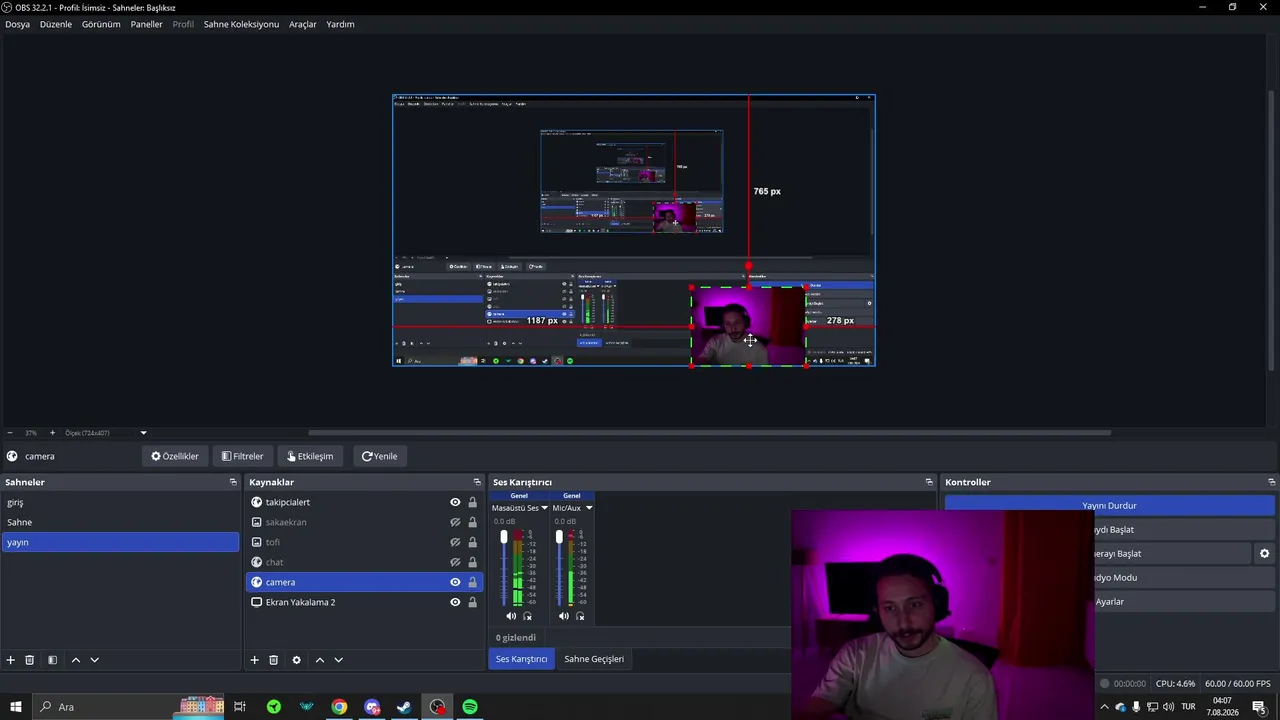Move the selected source up
This screenshot has height=720, width=1280.
320,660
